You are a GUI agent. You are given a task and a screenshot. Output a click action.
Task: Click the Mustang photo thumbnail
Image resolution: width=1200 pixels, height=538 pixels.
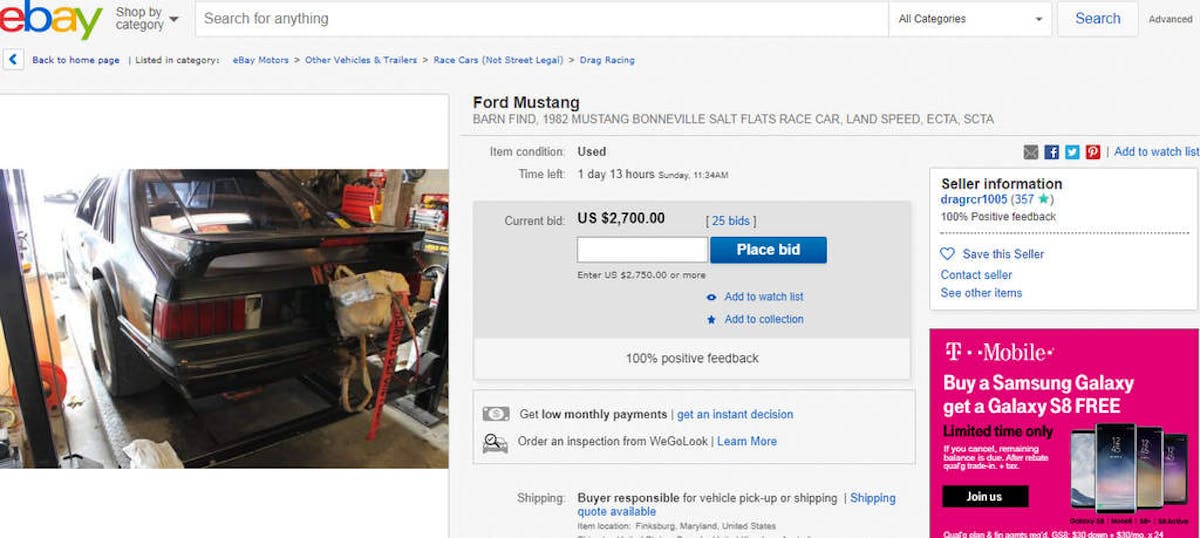[x=224, y=320]
